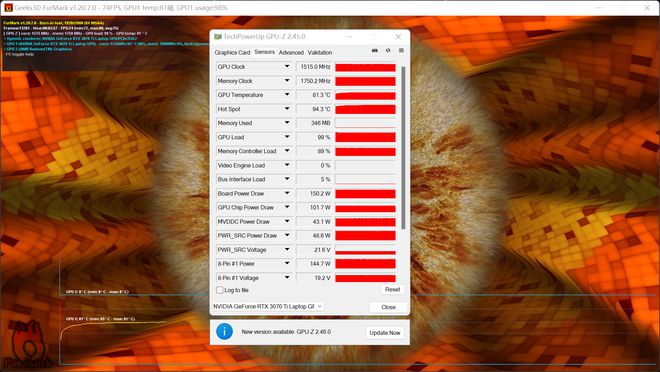
Task: Open the GPU-Z hamburger menu icon
Action: (401, 50)
